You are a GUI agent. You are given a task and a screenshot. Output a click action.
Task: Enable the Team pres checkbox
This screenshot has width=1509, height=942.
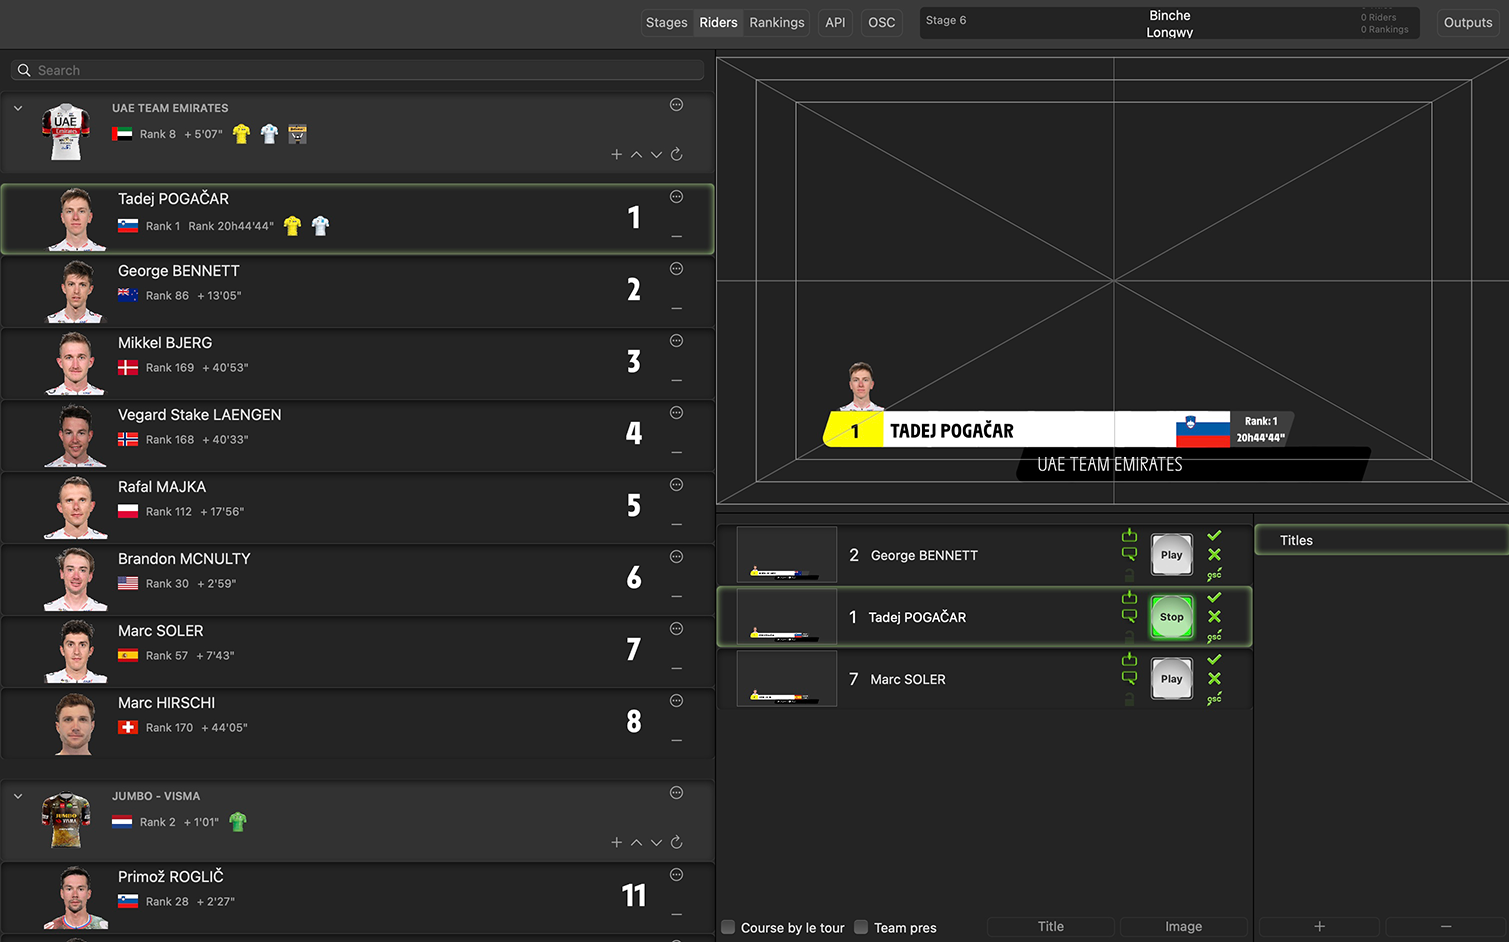tap(861, 927)
